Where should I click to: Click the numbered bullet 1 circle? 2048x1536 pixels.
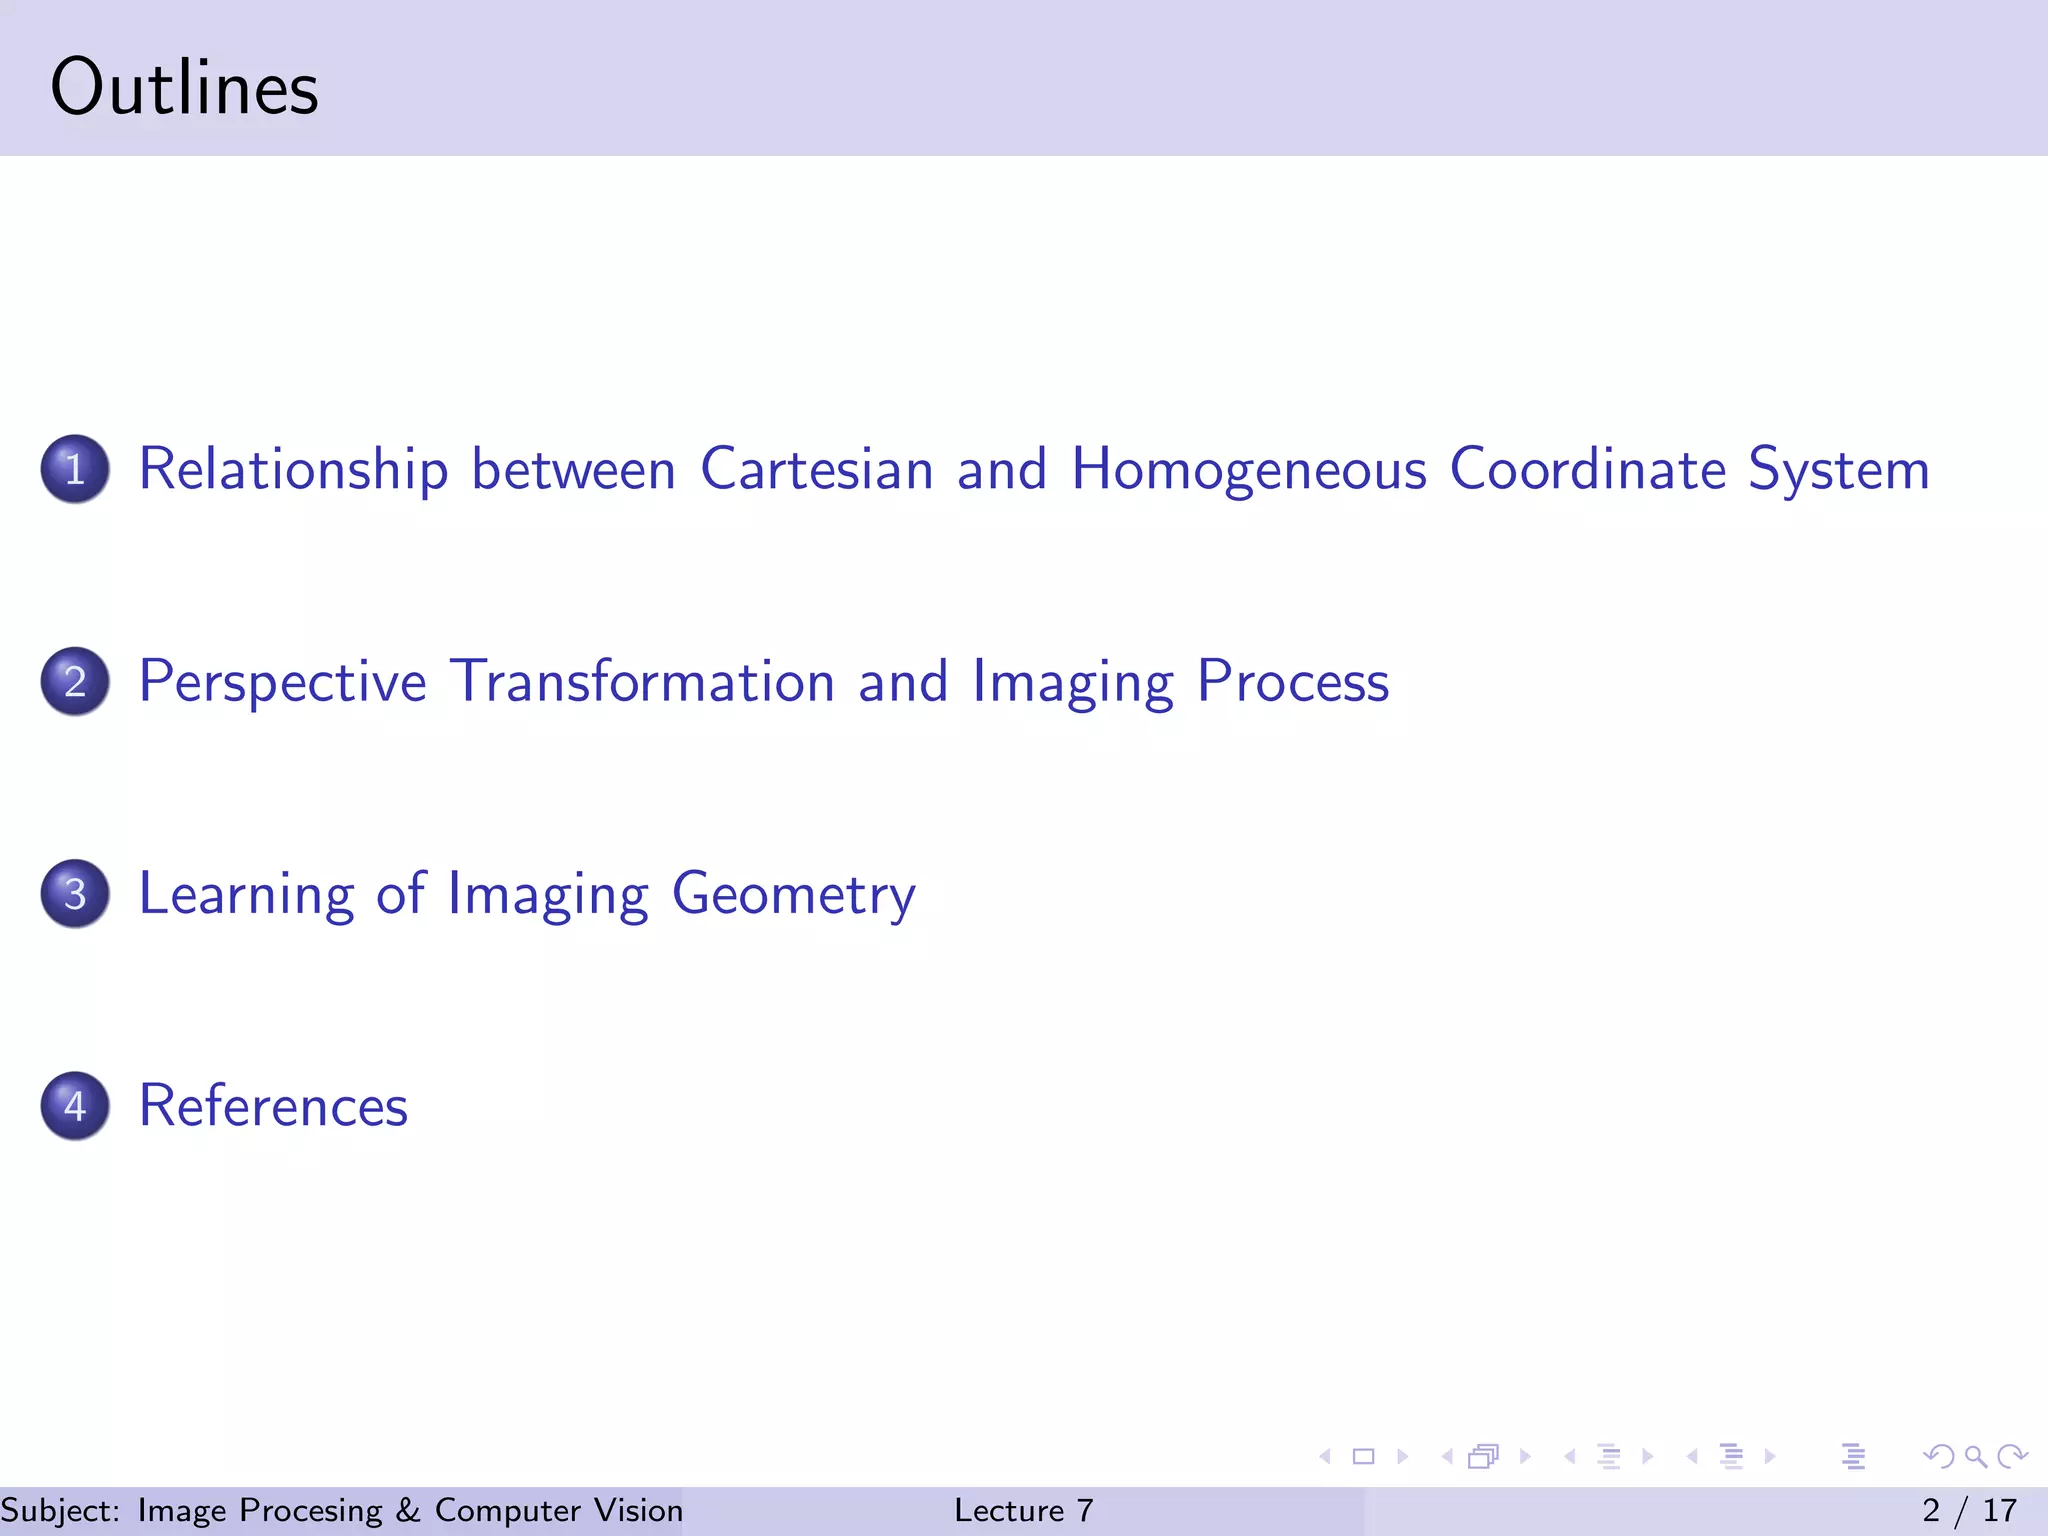click(75, 469)
